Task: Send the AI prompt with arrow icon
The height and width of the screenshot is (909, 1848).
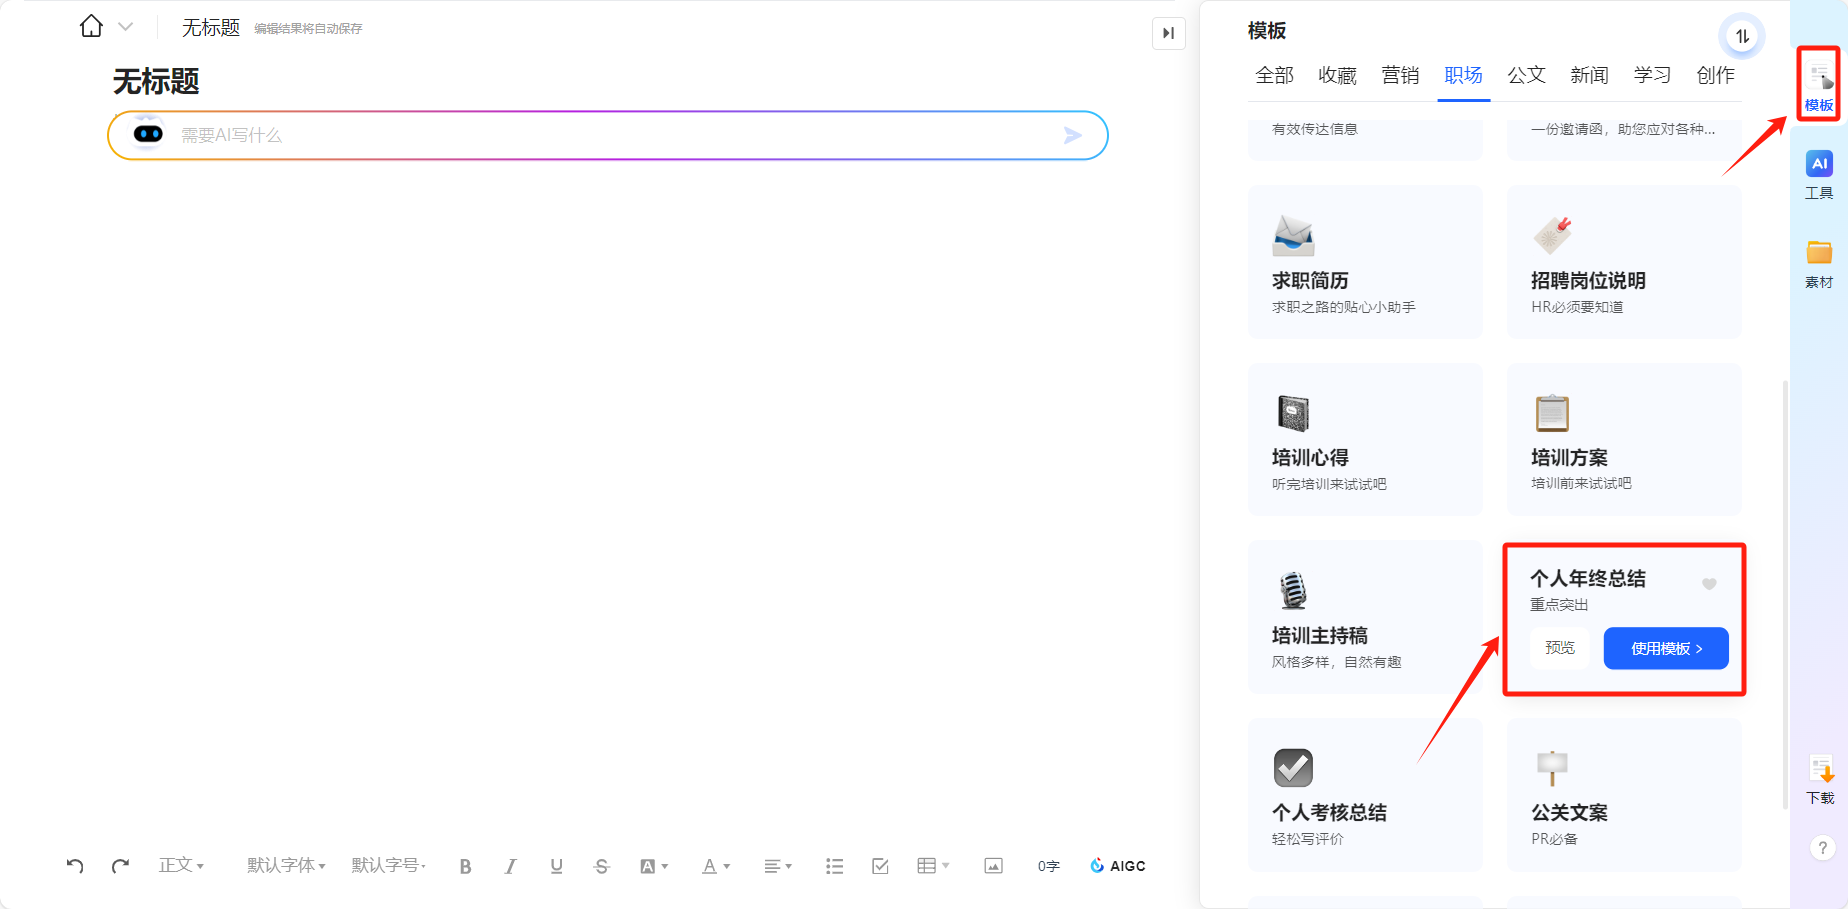Action: pyautogui.click(x=1072, y=136)
